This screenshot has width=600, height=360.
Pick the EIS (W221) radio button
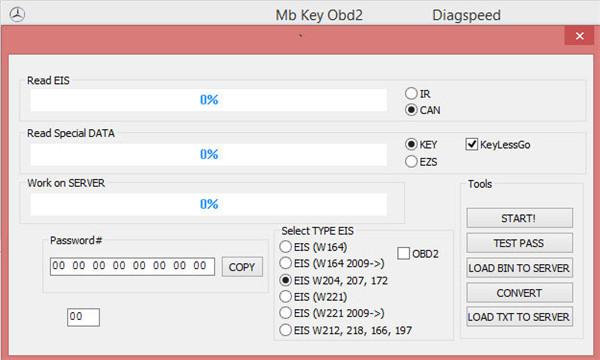(285, 296)
